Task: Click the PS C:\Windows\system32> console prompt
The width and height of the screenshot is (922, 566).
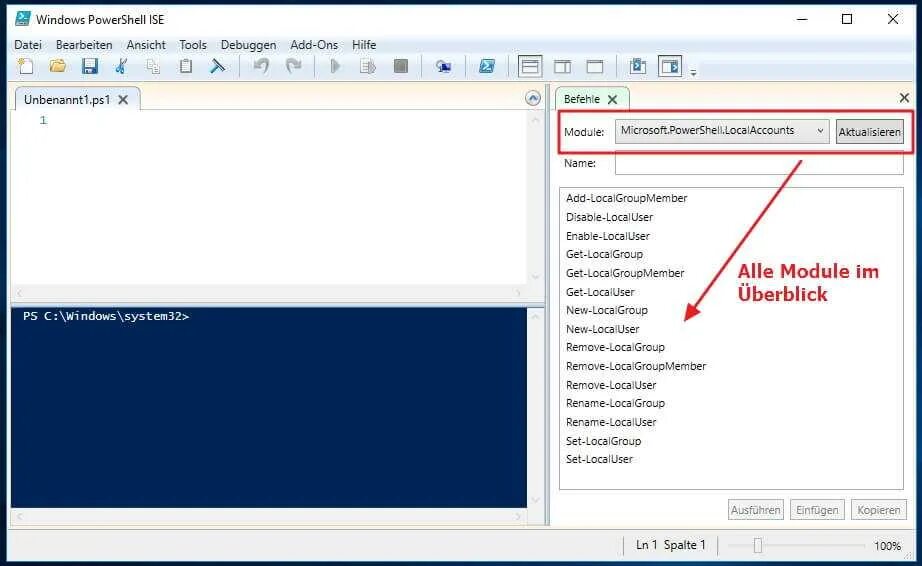Action: [x=106, y=316]
